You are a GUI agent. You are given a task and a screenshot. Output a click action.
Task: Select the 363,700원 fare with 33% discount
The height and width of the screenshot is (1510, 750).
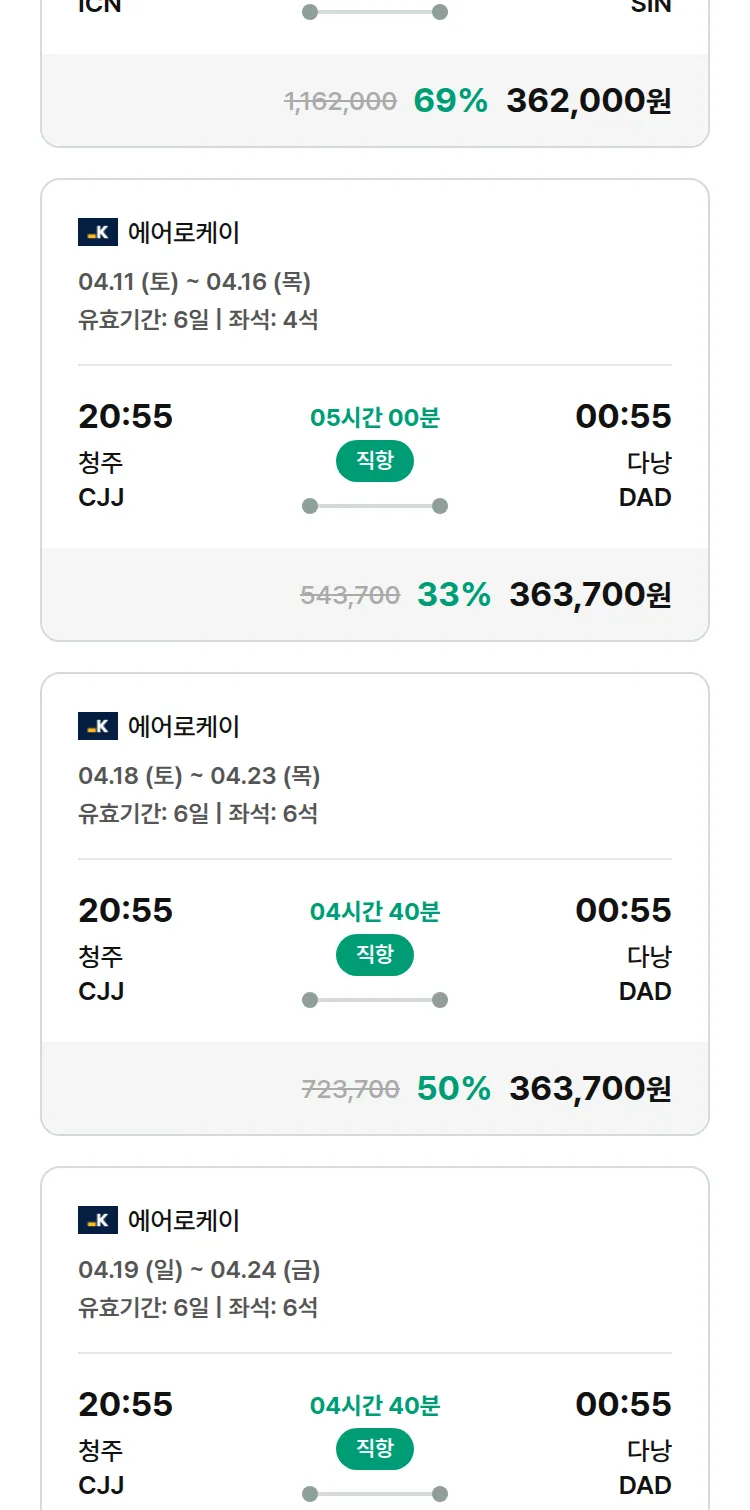(x=590, y=595)
